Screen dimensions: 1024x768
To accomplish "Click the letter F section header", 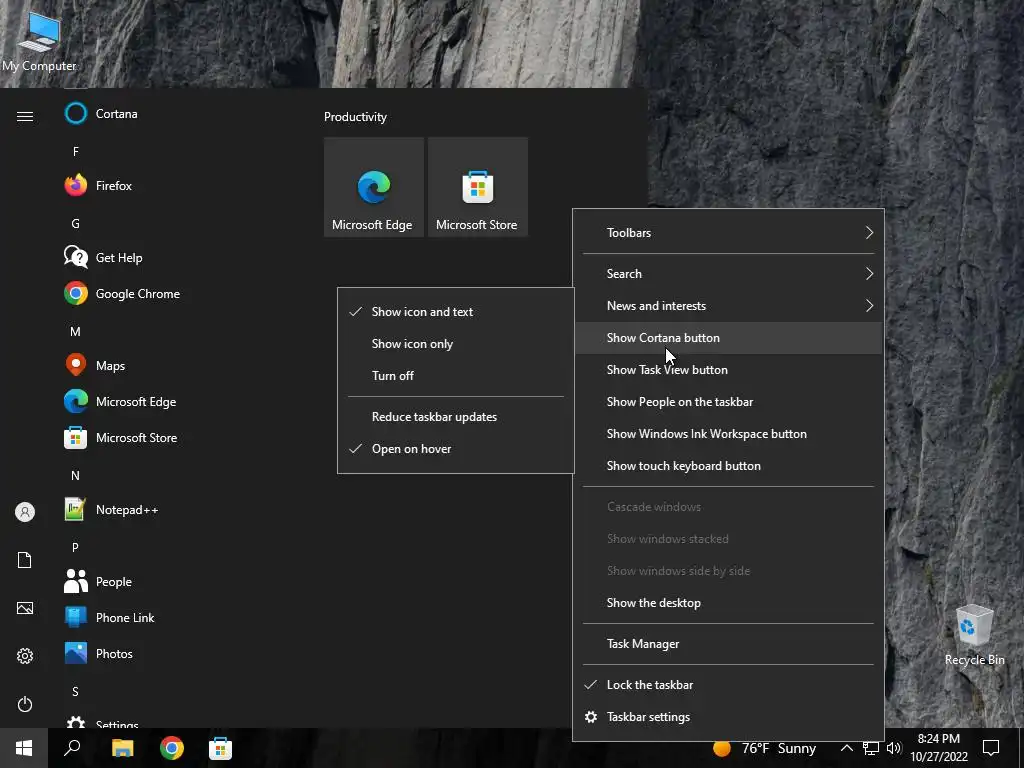I will (x=76, y=152).
